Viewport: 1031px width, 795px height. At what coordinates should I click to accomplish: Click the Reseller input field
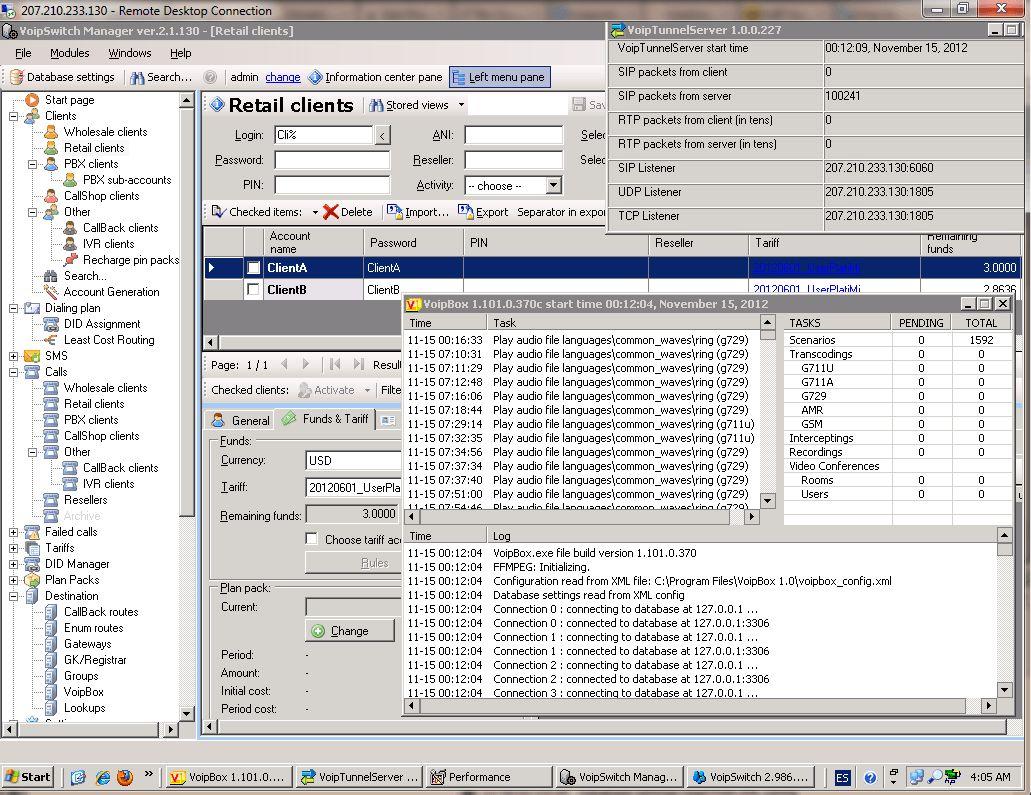[x=514, y=160]
